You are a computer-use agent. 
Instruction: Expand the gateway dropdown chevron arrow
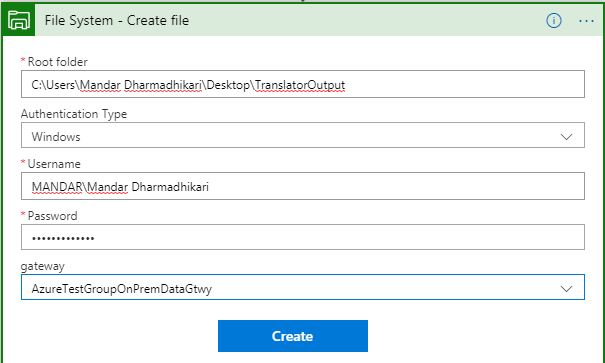566,289
